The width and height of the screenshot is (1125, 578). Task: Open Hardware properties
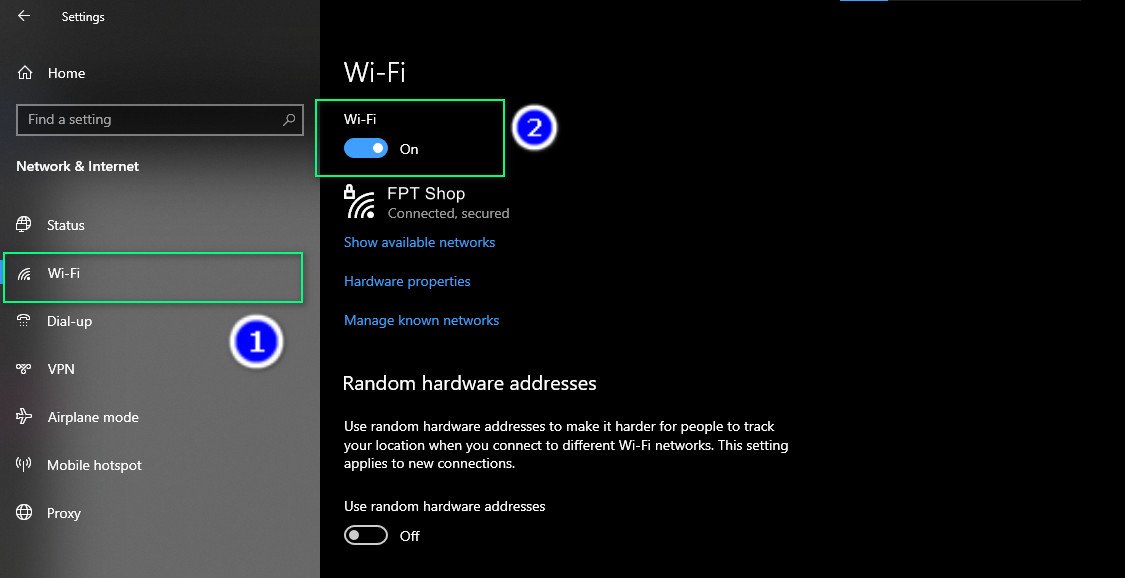(406, 281)
